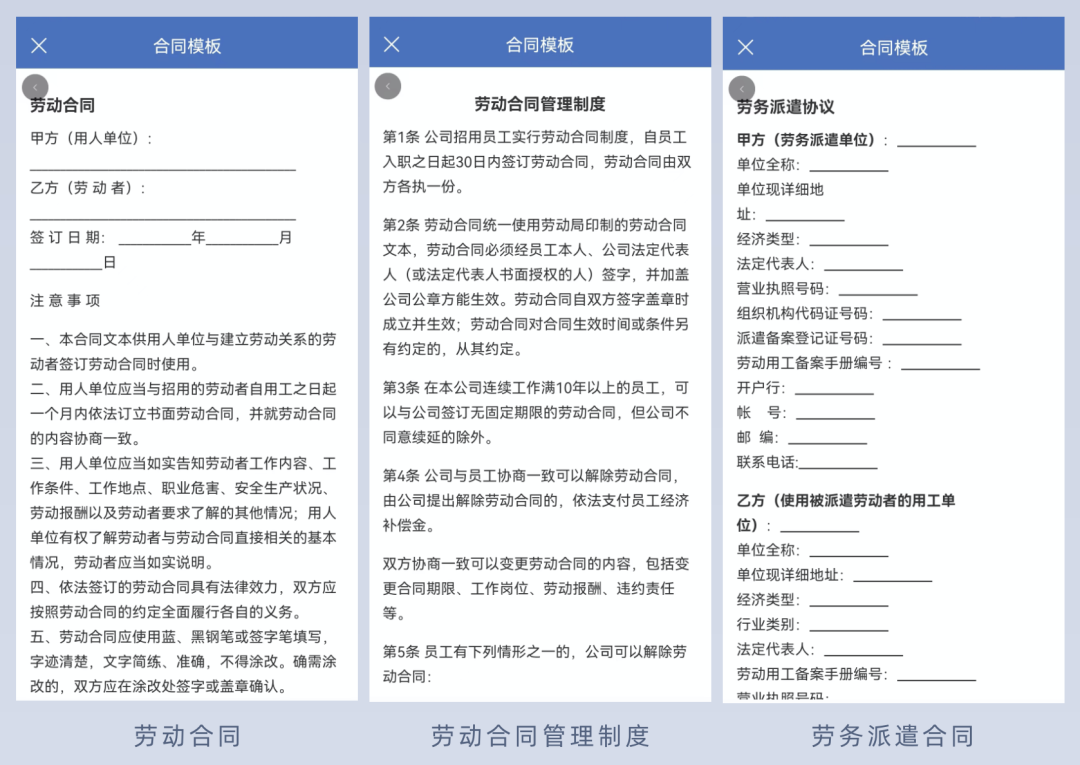1080x765 pixels.
Task: Close the 劳务派遣协议 screen
Action: click(744, 45)
